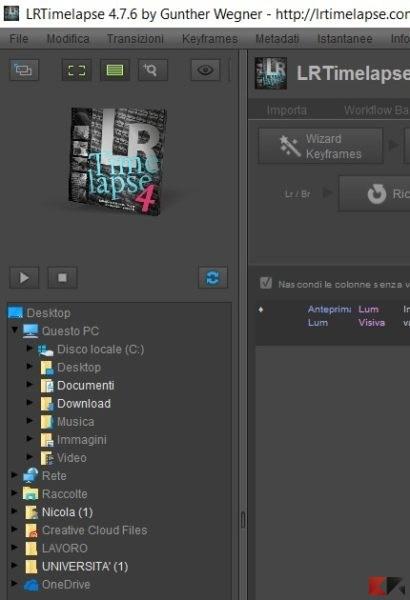
Task: Open the Transizioni menu
Action: [x=135, y=39]
